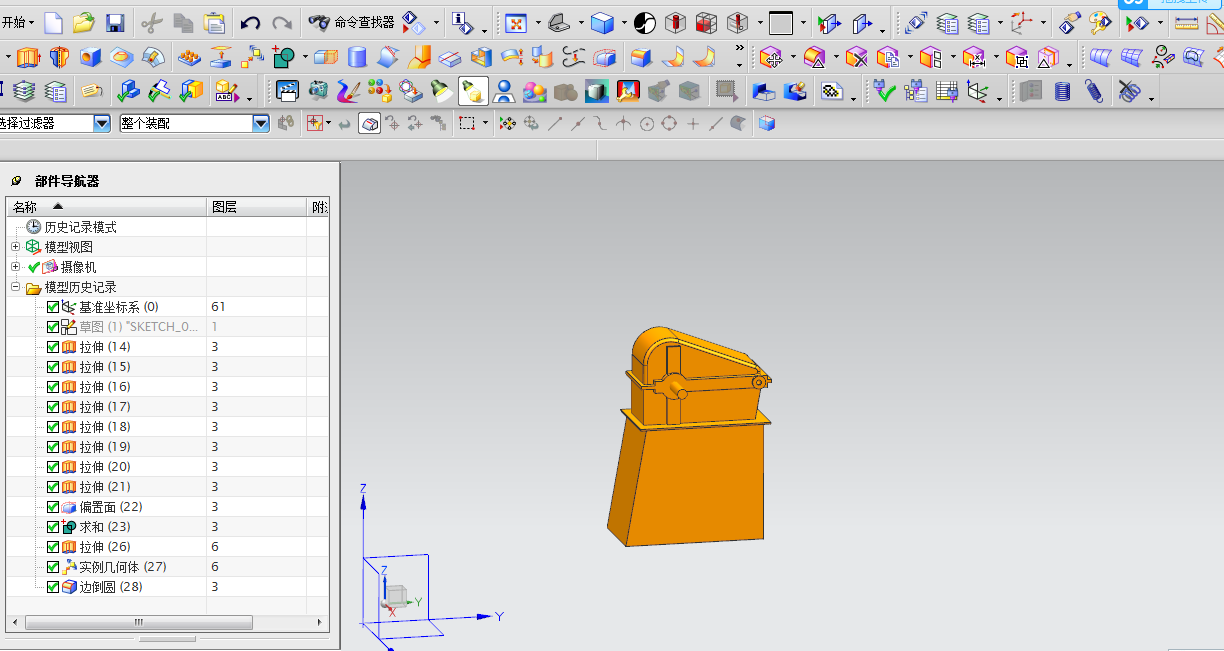The height and width of the screenshot is (651, 1224).
Task: Click the paintbrush visualization icon
Action: coord(349,93)
